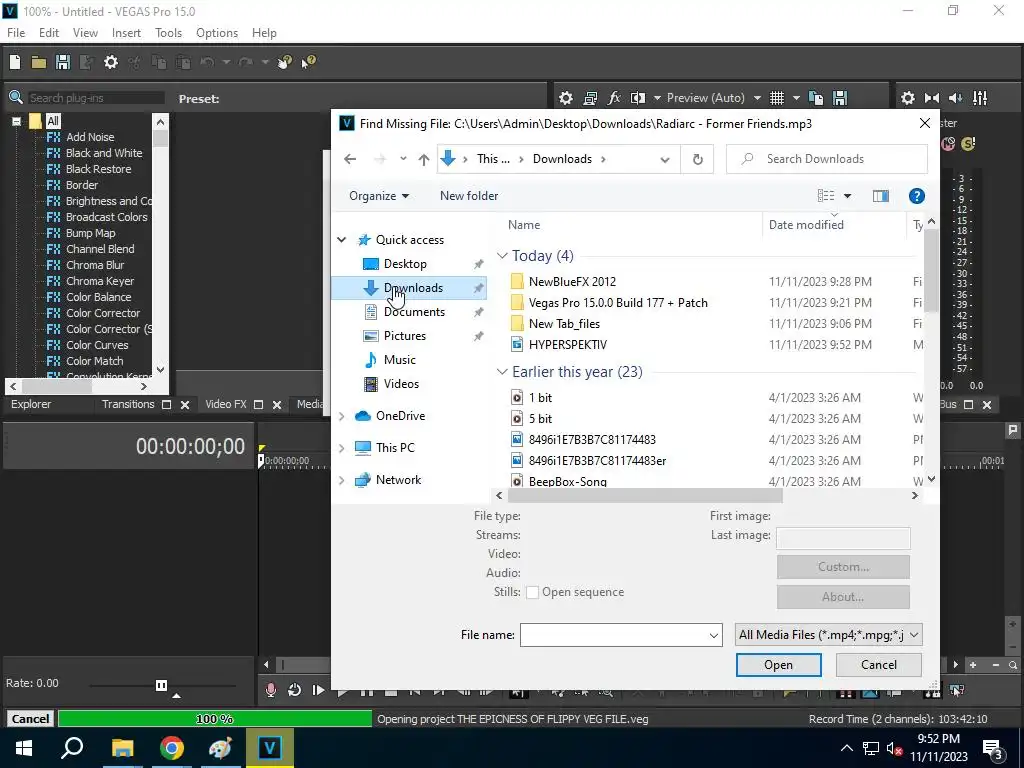Click the dialog help question mark icon
1024x768 pixels.
click(916, 196)
